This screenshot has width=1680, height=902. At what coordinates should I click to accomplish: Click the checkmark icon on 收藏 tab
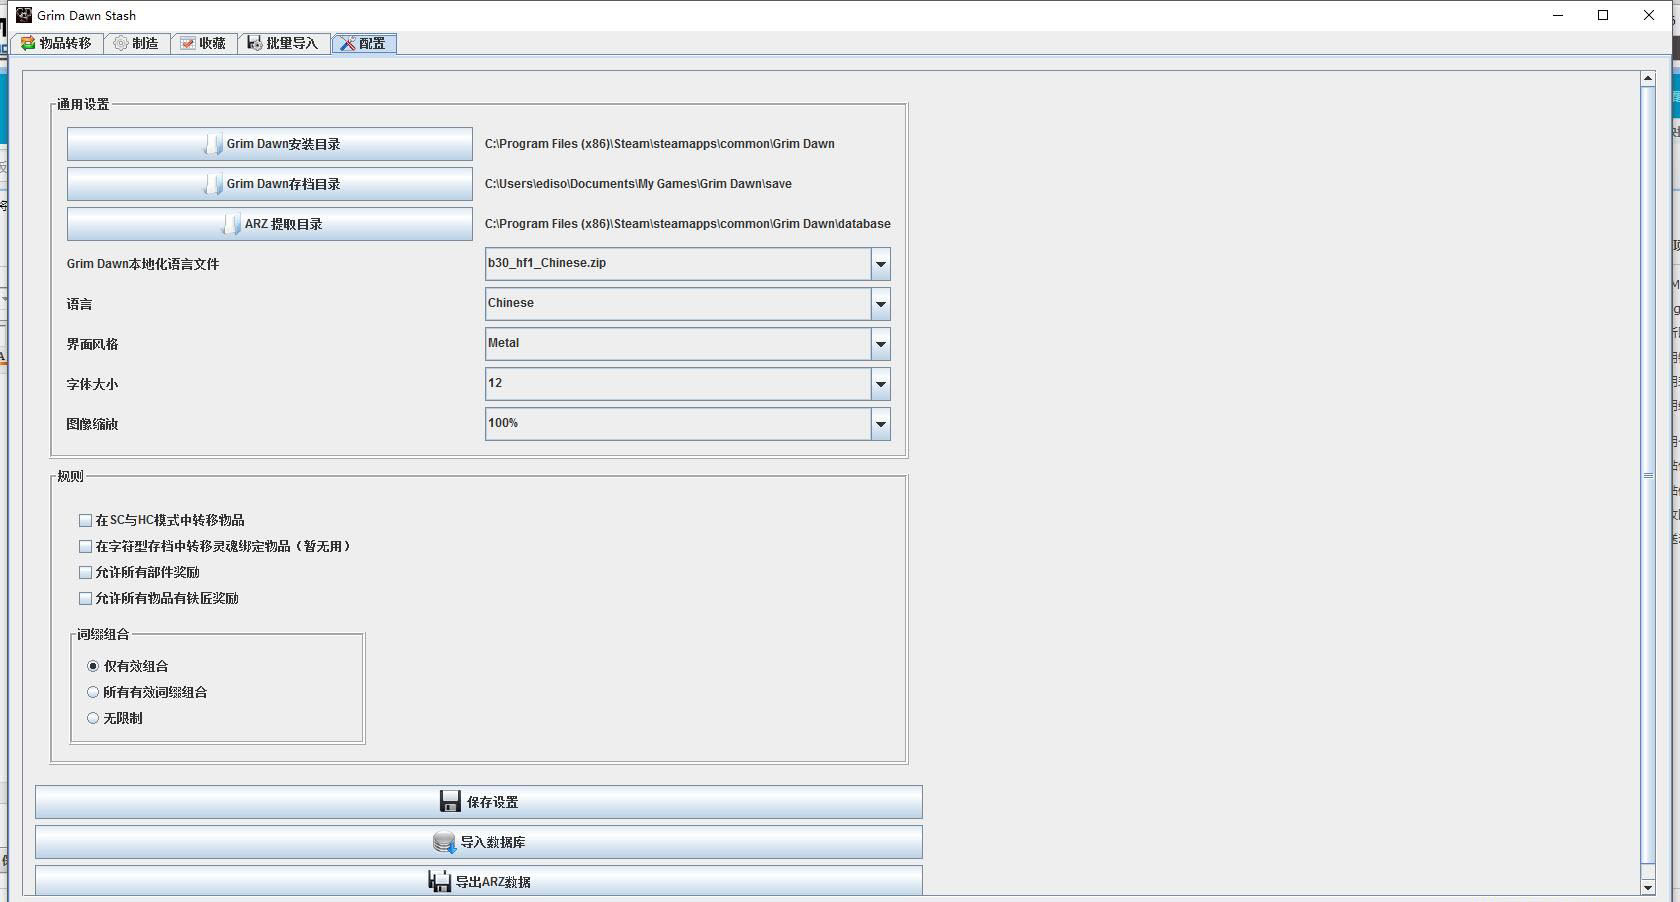(x=187, y=43)
